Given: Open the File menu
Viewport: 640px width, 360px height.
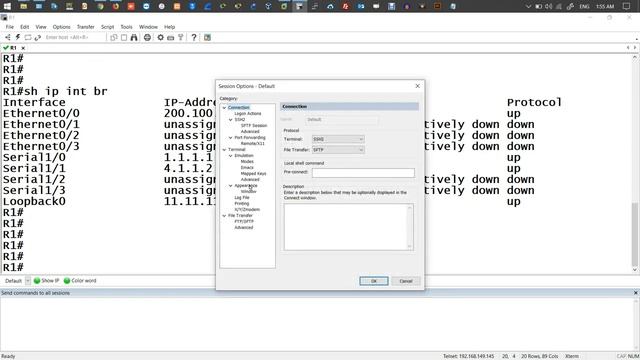Looking at the screenshot, I should pyautogui.click(x=10, y=27).
